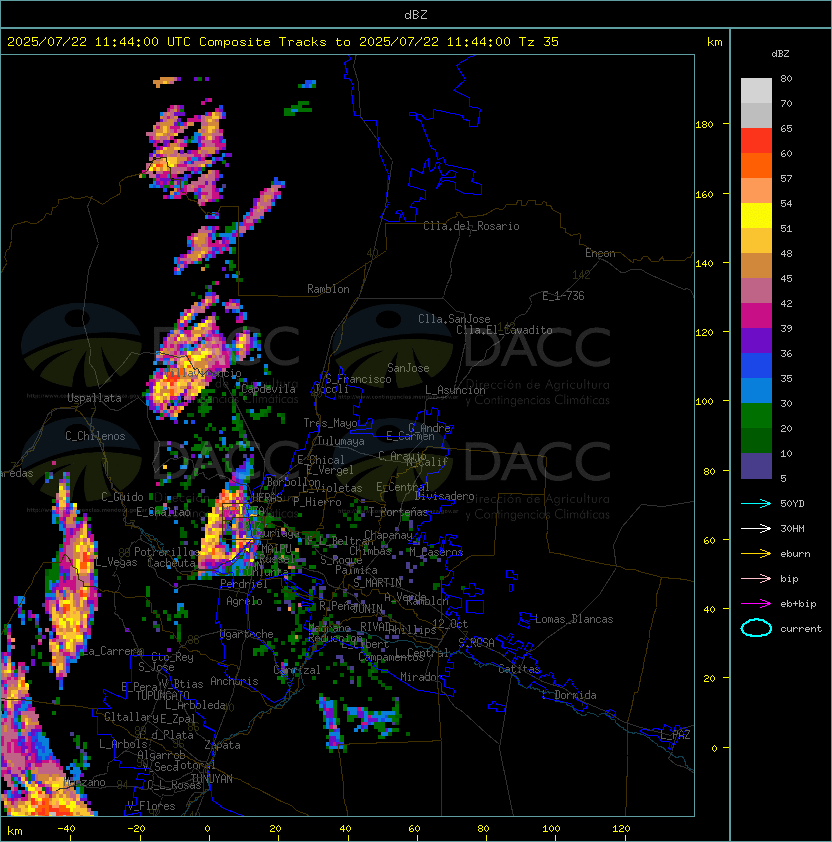Click the Agrelo map label
Viewport: 832px width, 842px height.
[244, 601]
